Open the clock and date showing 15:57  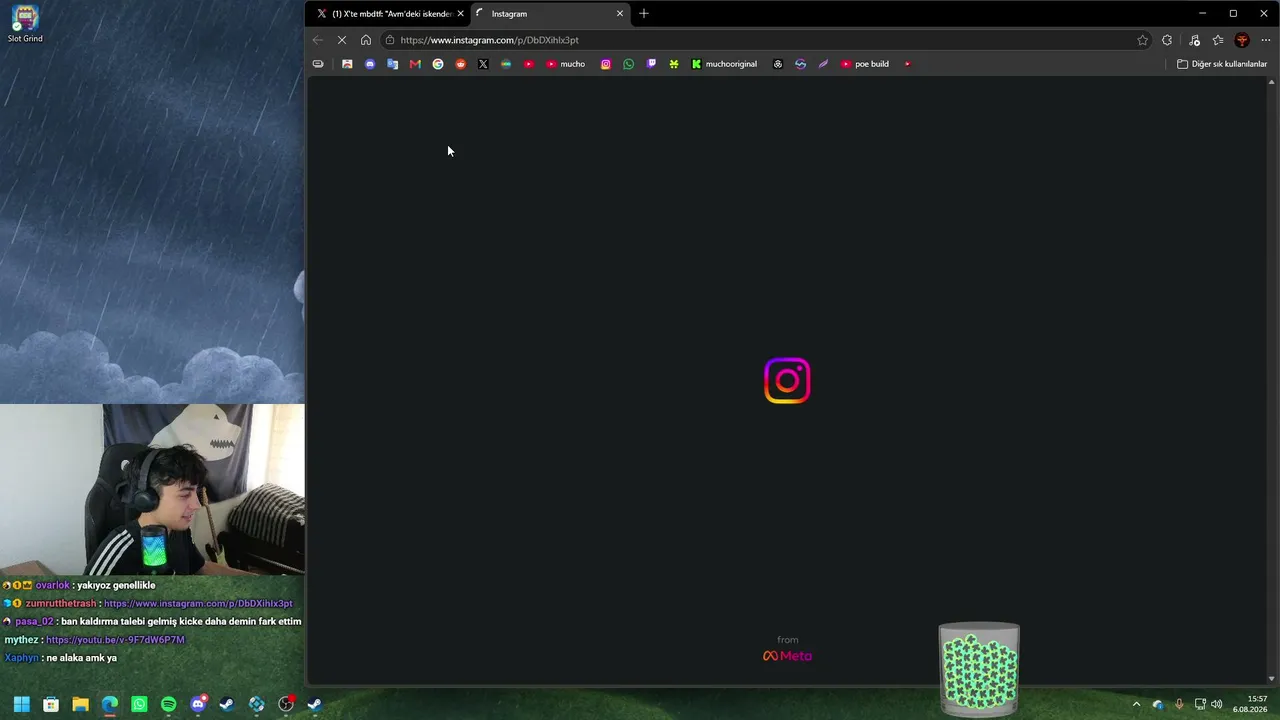click(1250, 704)
